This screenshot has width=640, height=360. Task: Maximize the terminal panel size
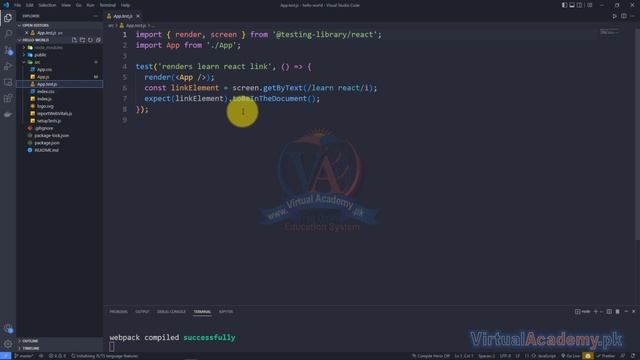coord(626,311)
